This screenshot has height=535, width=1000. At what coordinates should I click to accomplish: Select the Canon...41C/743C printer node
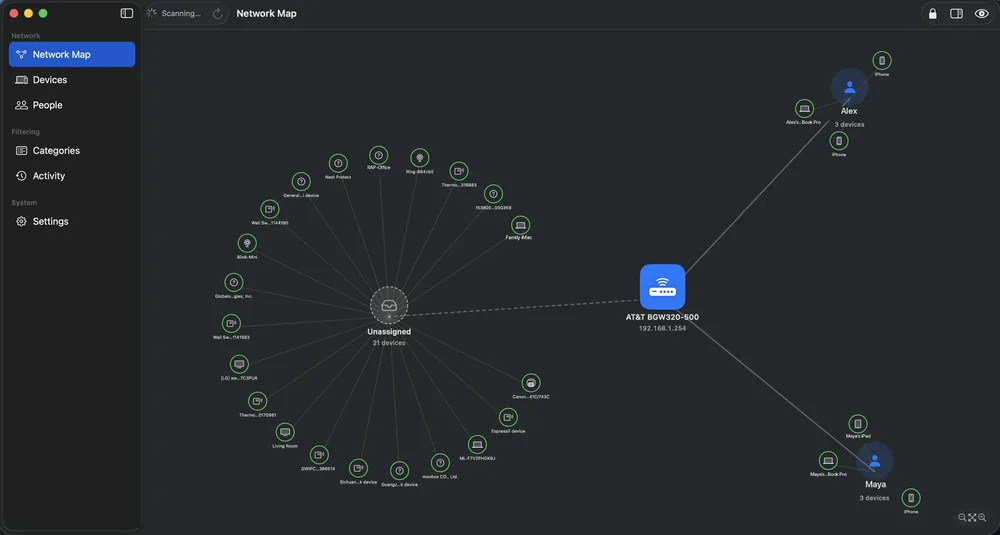[531, 383]
